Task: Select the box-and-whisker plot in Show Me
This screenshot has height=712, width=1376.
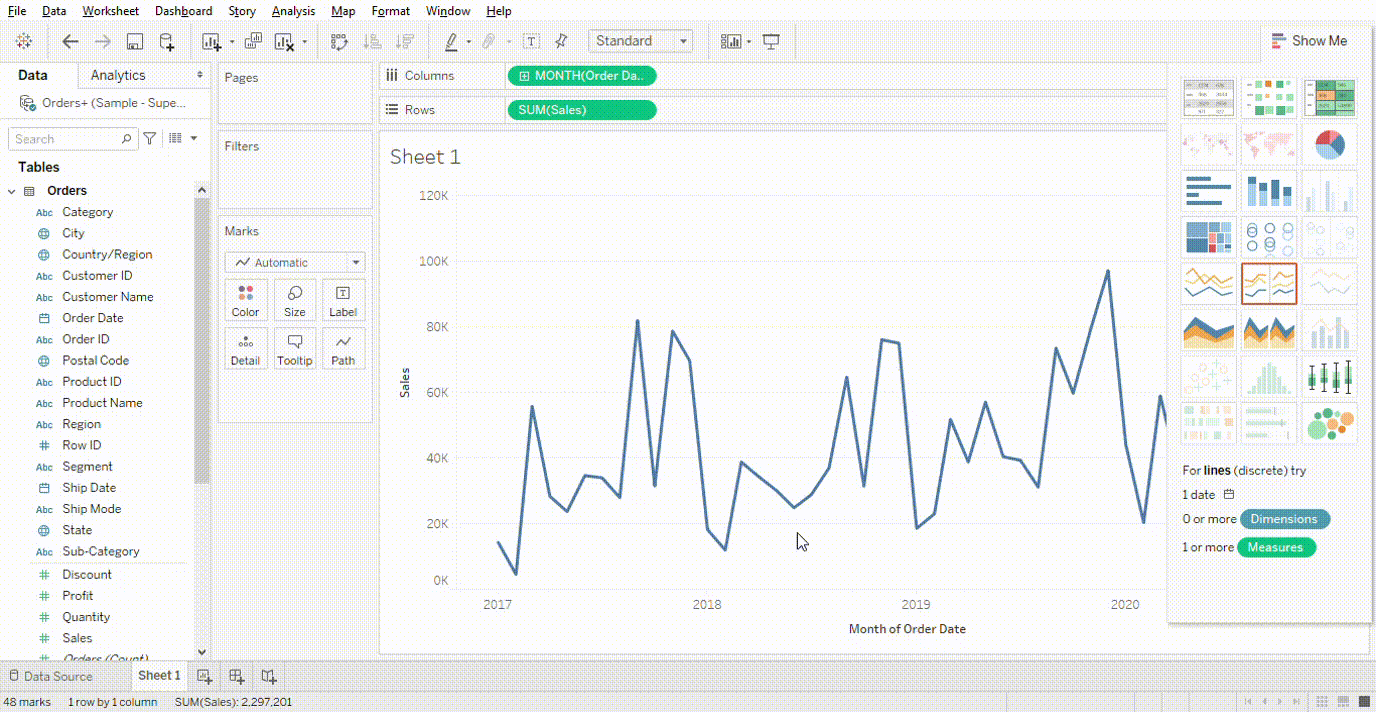Action: pyautogui.click(x=1329, y=376)
